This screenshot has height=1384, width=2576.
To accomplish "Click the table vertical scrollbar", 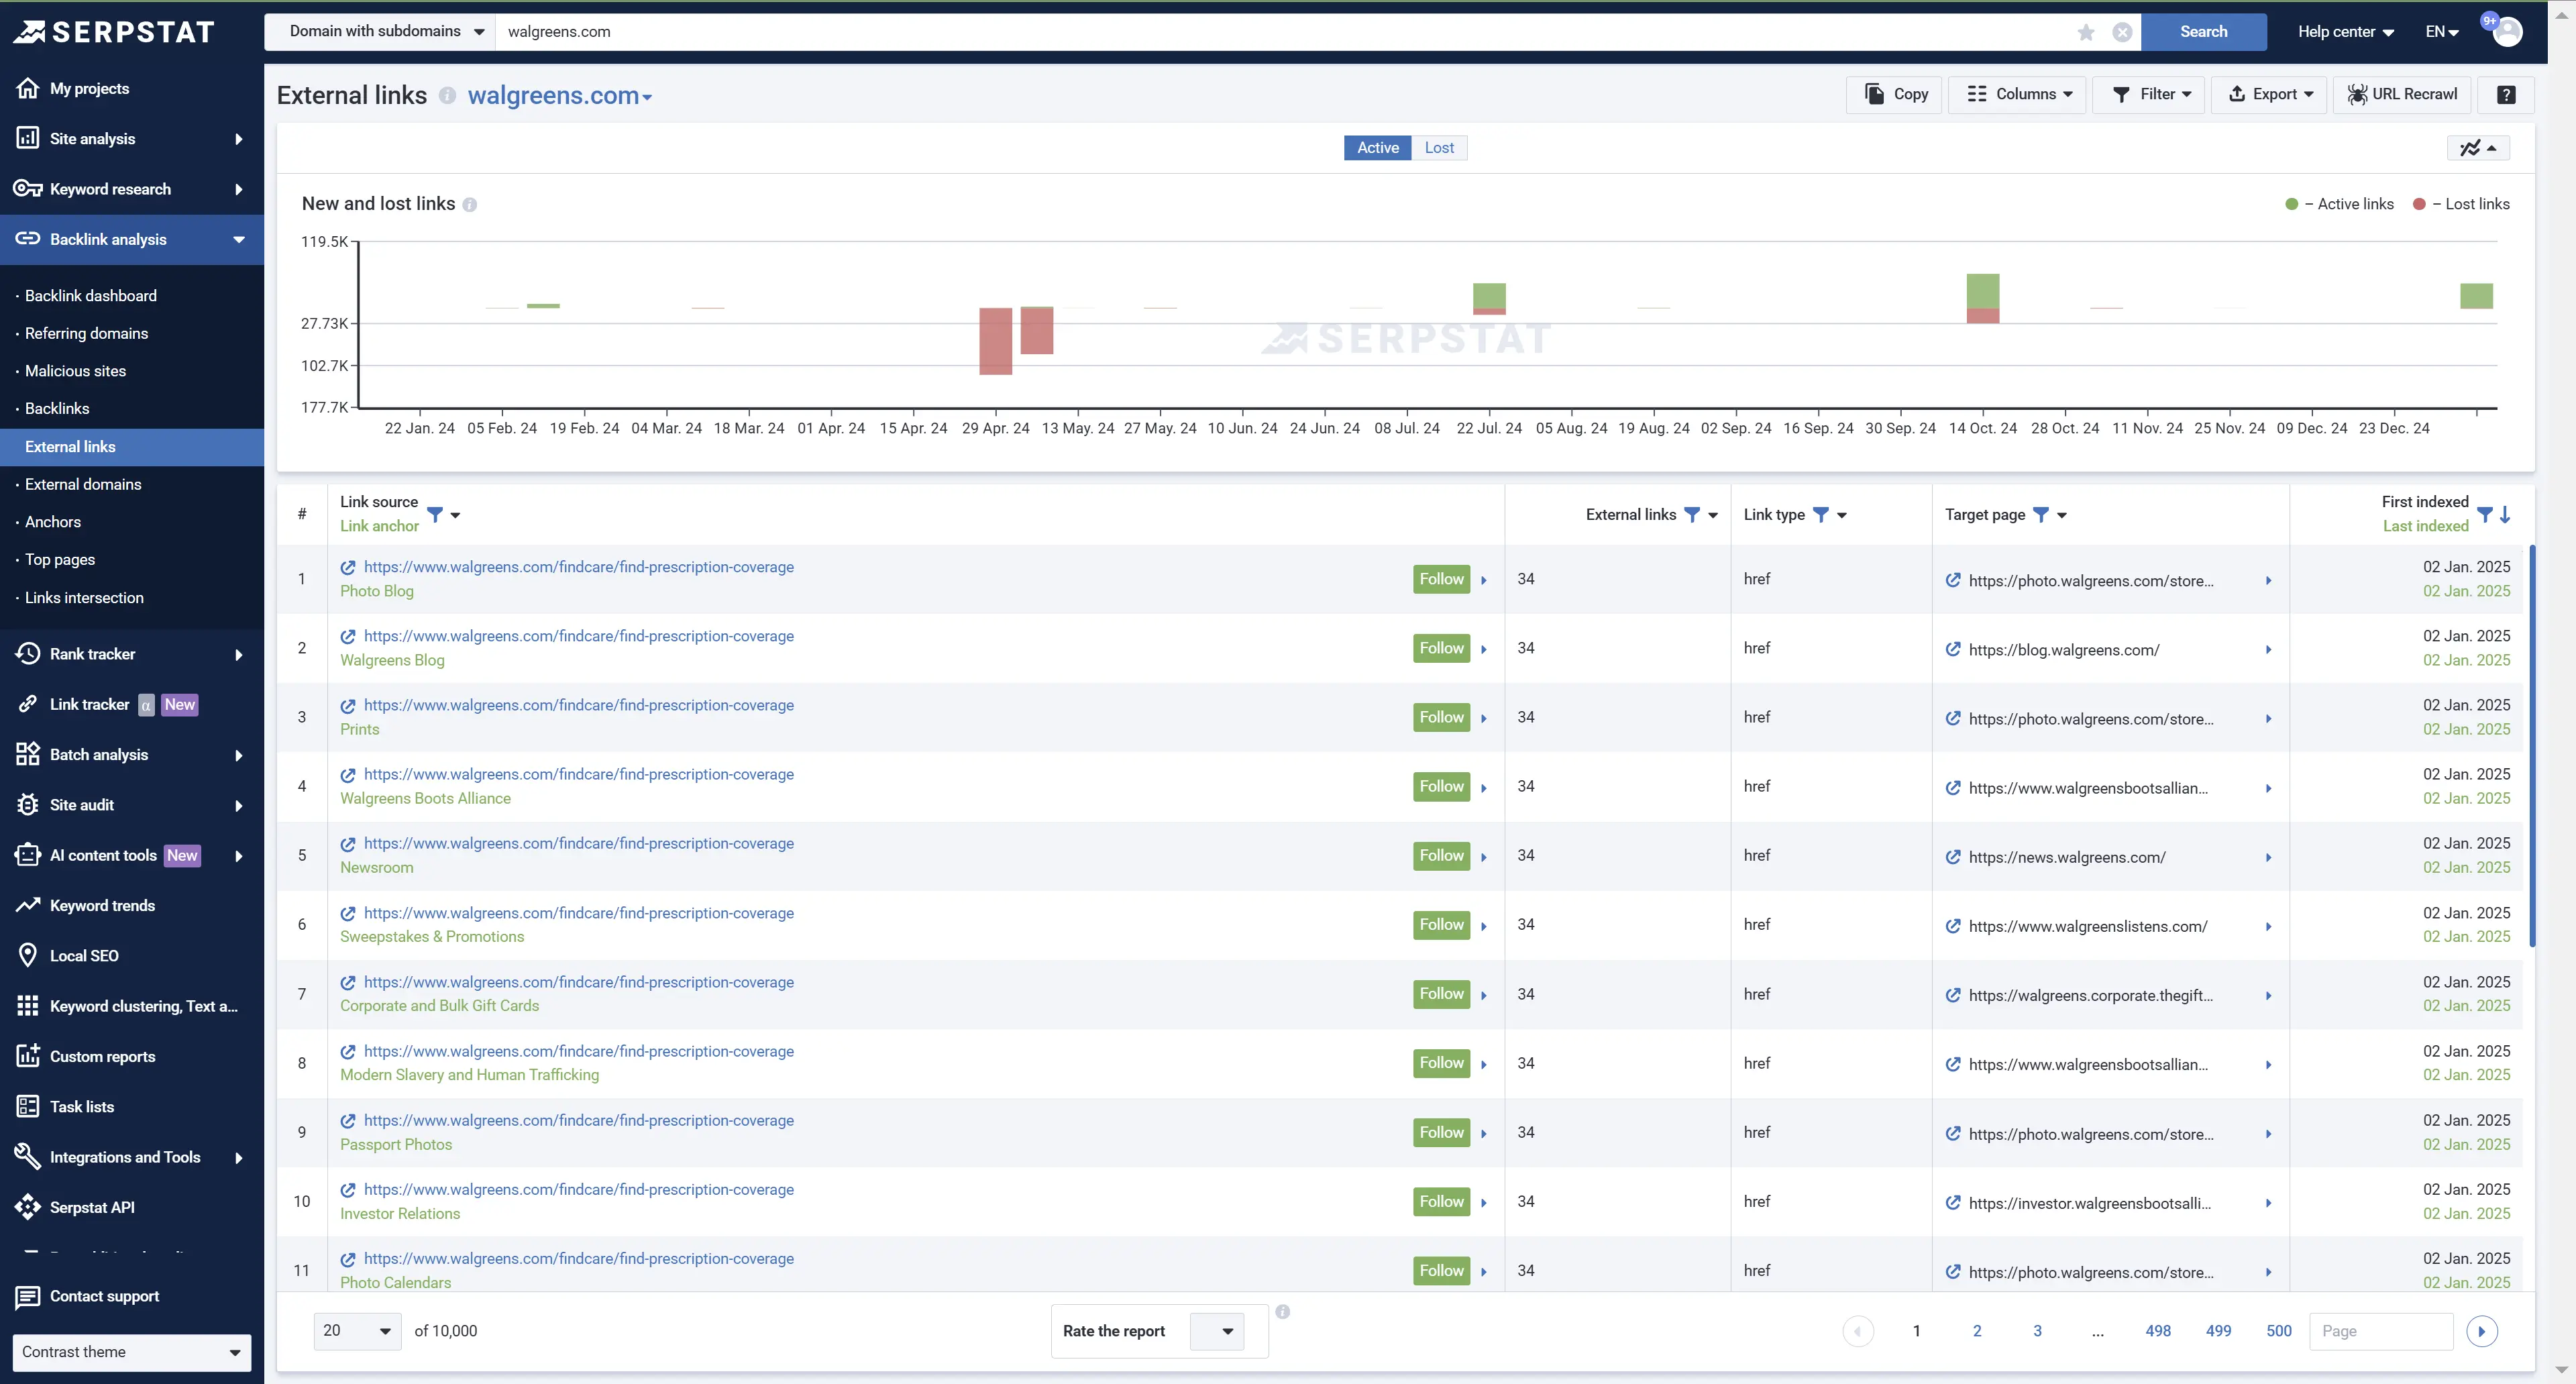I will point(2532,746).
